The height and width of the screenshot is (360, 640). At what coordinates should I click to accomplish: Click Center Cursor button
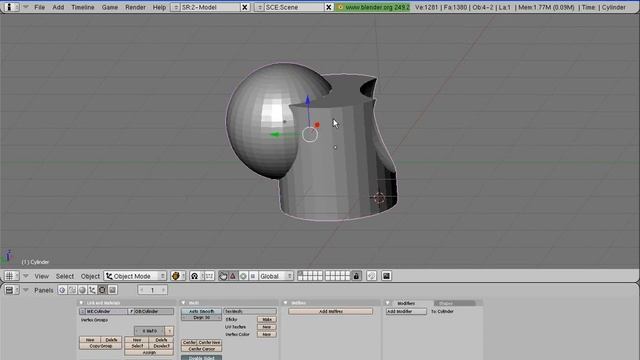click(201, 349)
